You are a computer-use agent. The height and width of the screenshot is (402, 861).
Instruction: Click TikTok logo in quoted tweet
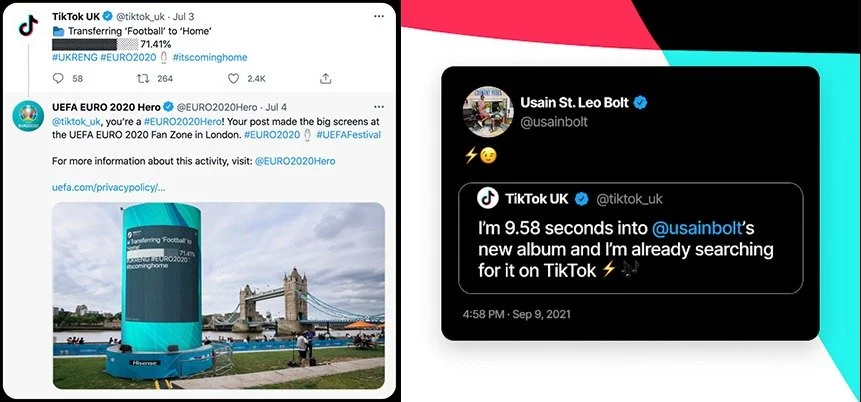pos(488,198)
